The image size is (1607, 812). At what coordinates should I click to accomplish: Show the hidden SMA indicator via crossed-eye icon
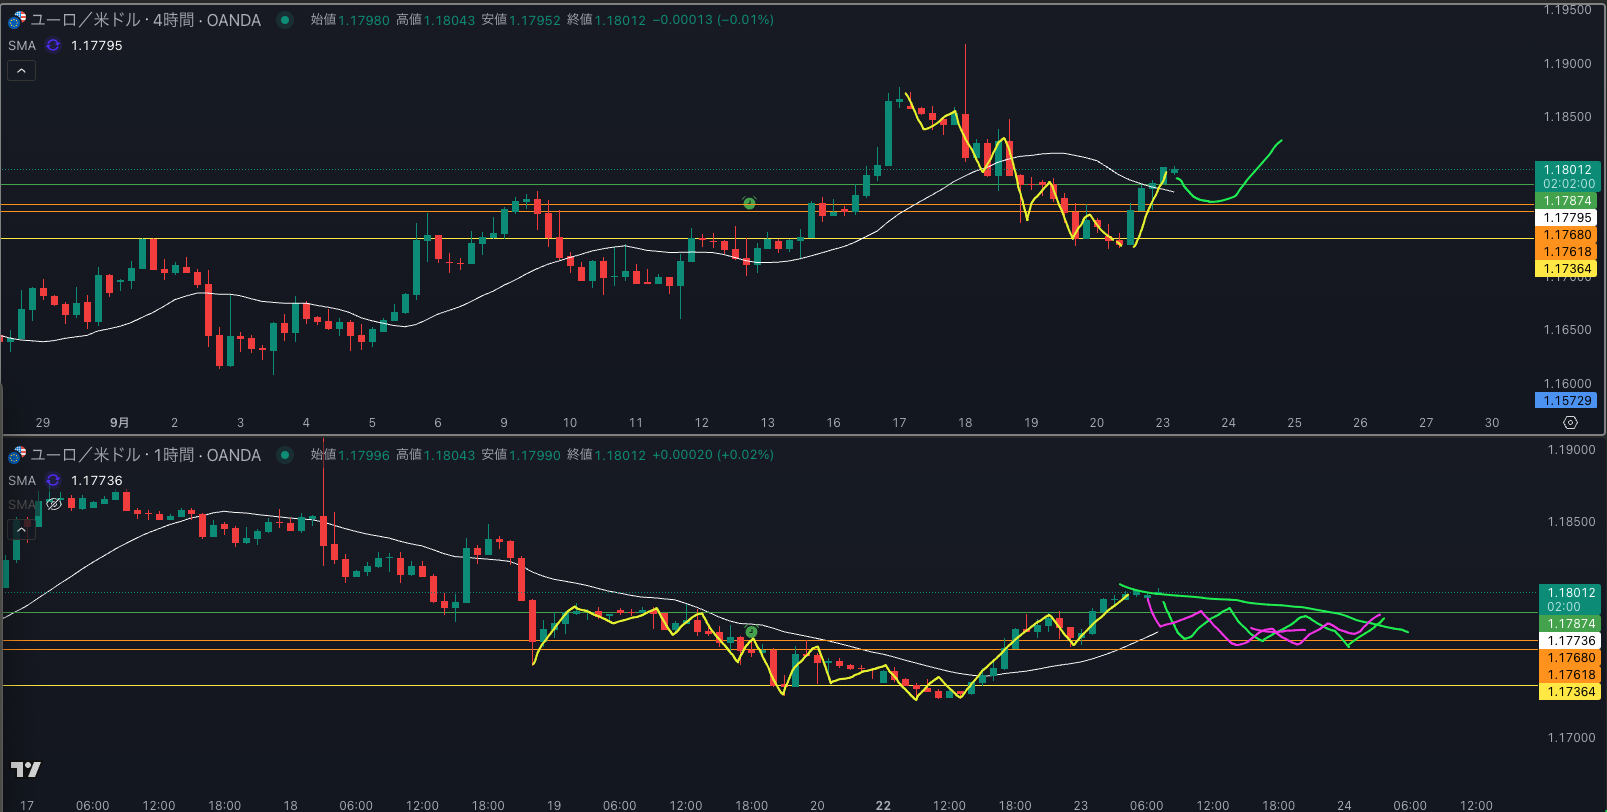[54, 504]
